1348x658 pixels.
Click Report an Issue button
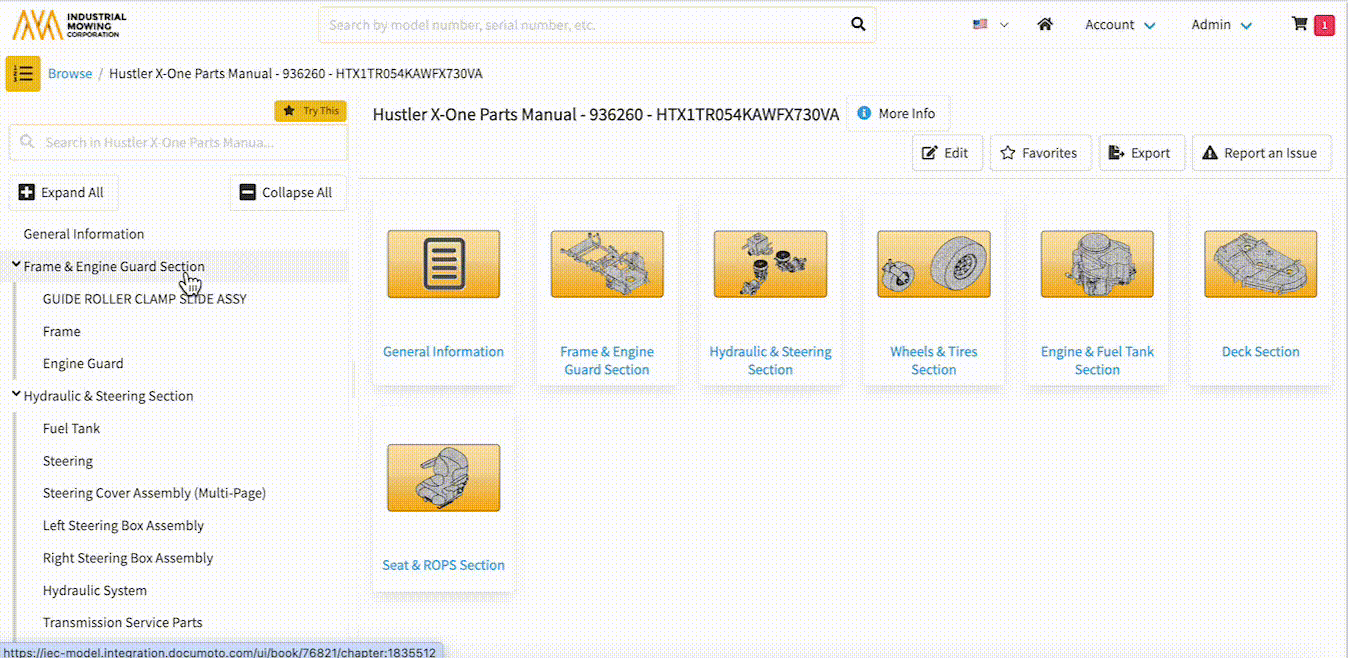(1260, 153)
